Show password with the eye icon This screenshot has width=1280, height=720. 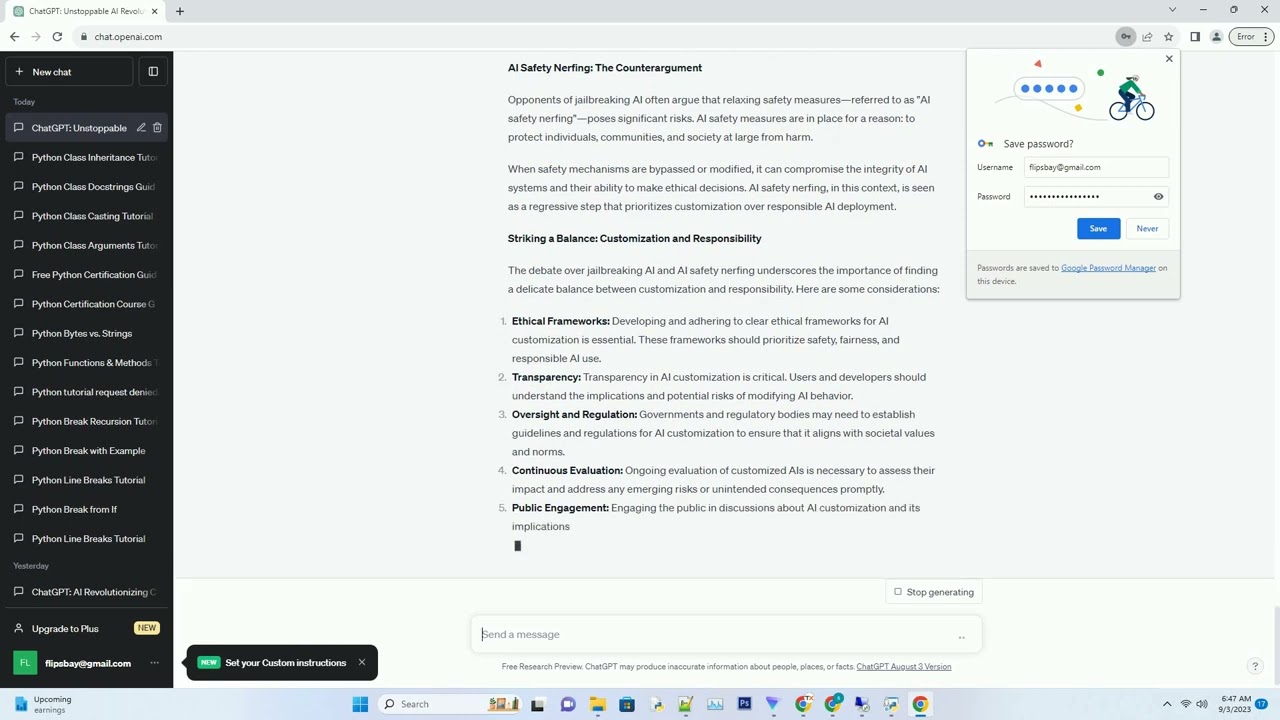coord(1158,197)
